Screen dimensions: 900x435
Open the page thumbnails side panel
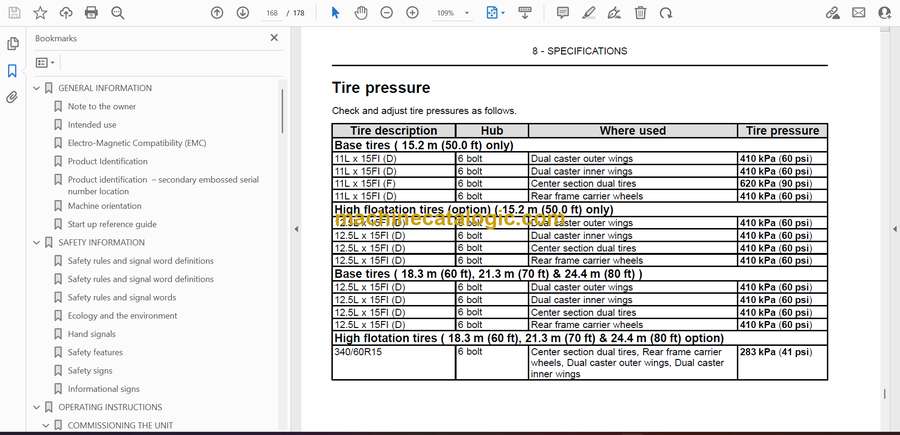[x=13, y=44]
